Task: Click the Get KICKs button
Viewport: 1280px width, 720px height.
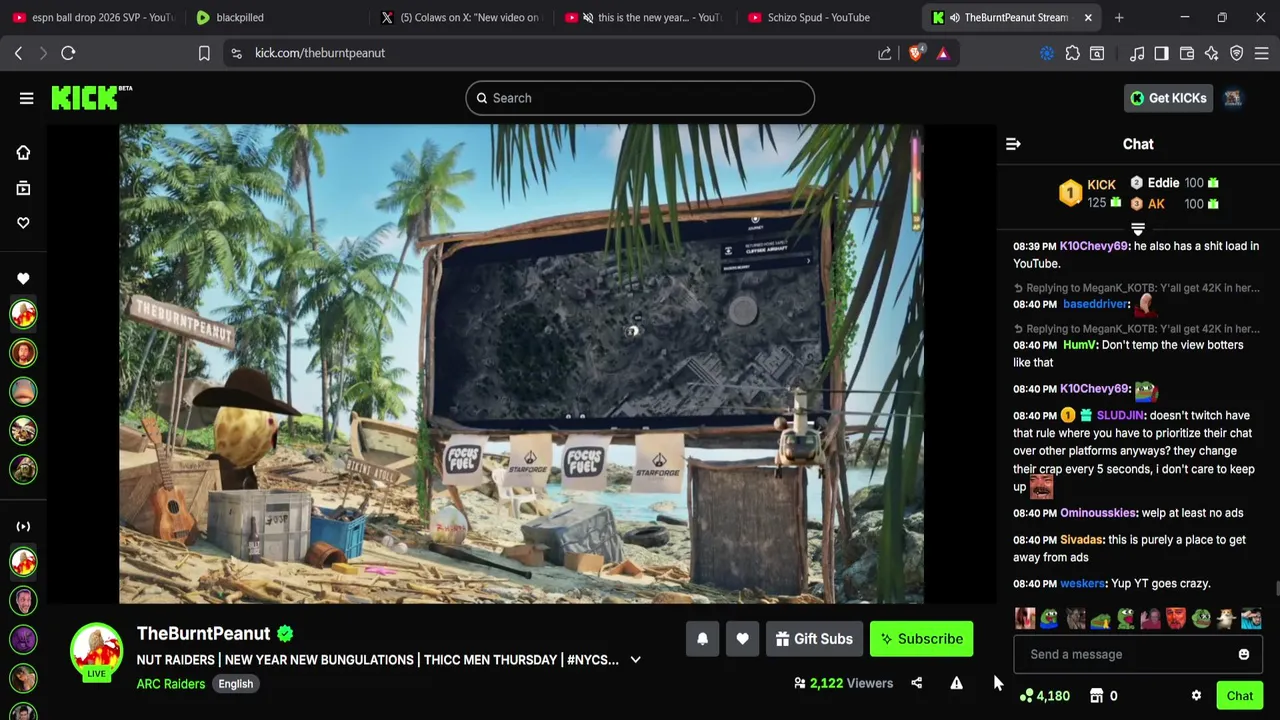Action: (1168, 98)
